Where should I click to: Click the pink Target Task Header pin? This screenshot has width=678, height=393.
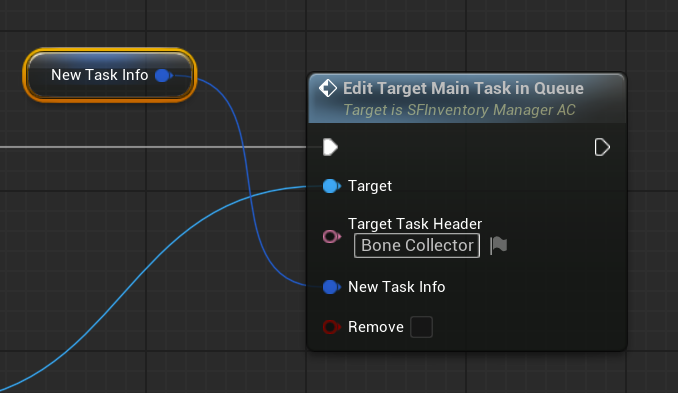tap(332, 236)
